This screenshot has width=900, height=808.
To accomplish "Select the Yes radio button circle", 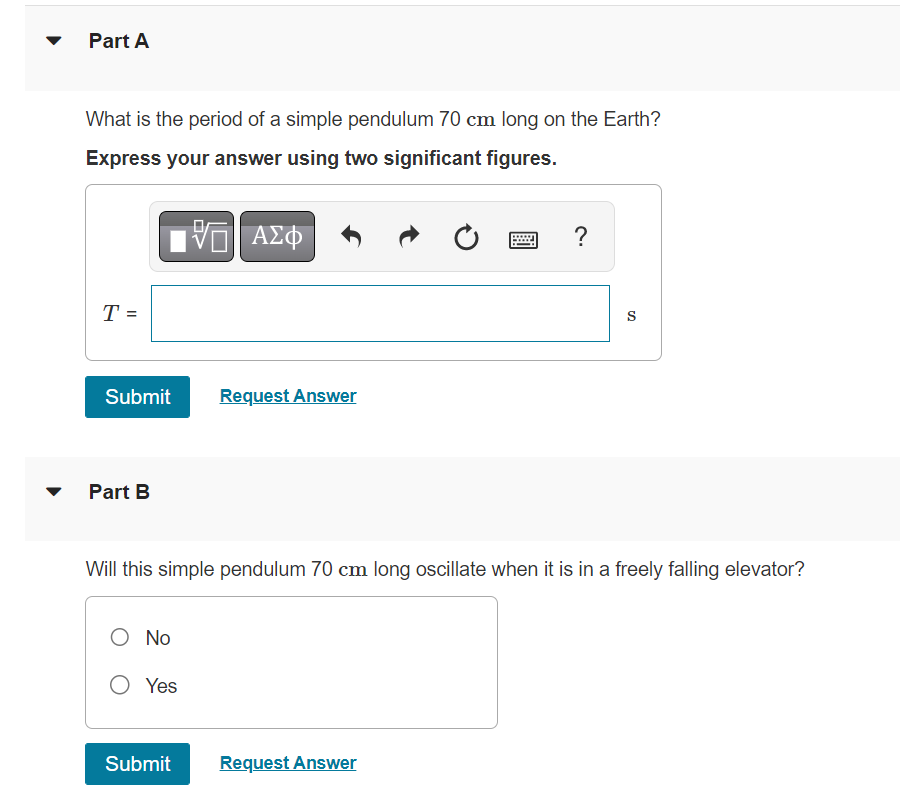I will click(x=120, y=685).
